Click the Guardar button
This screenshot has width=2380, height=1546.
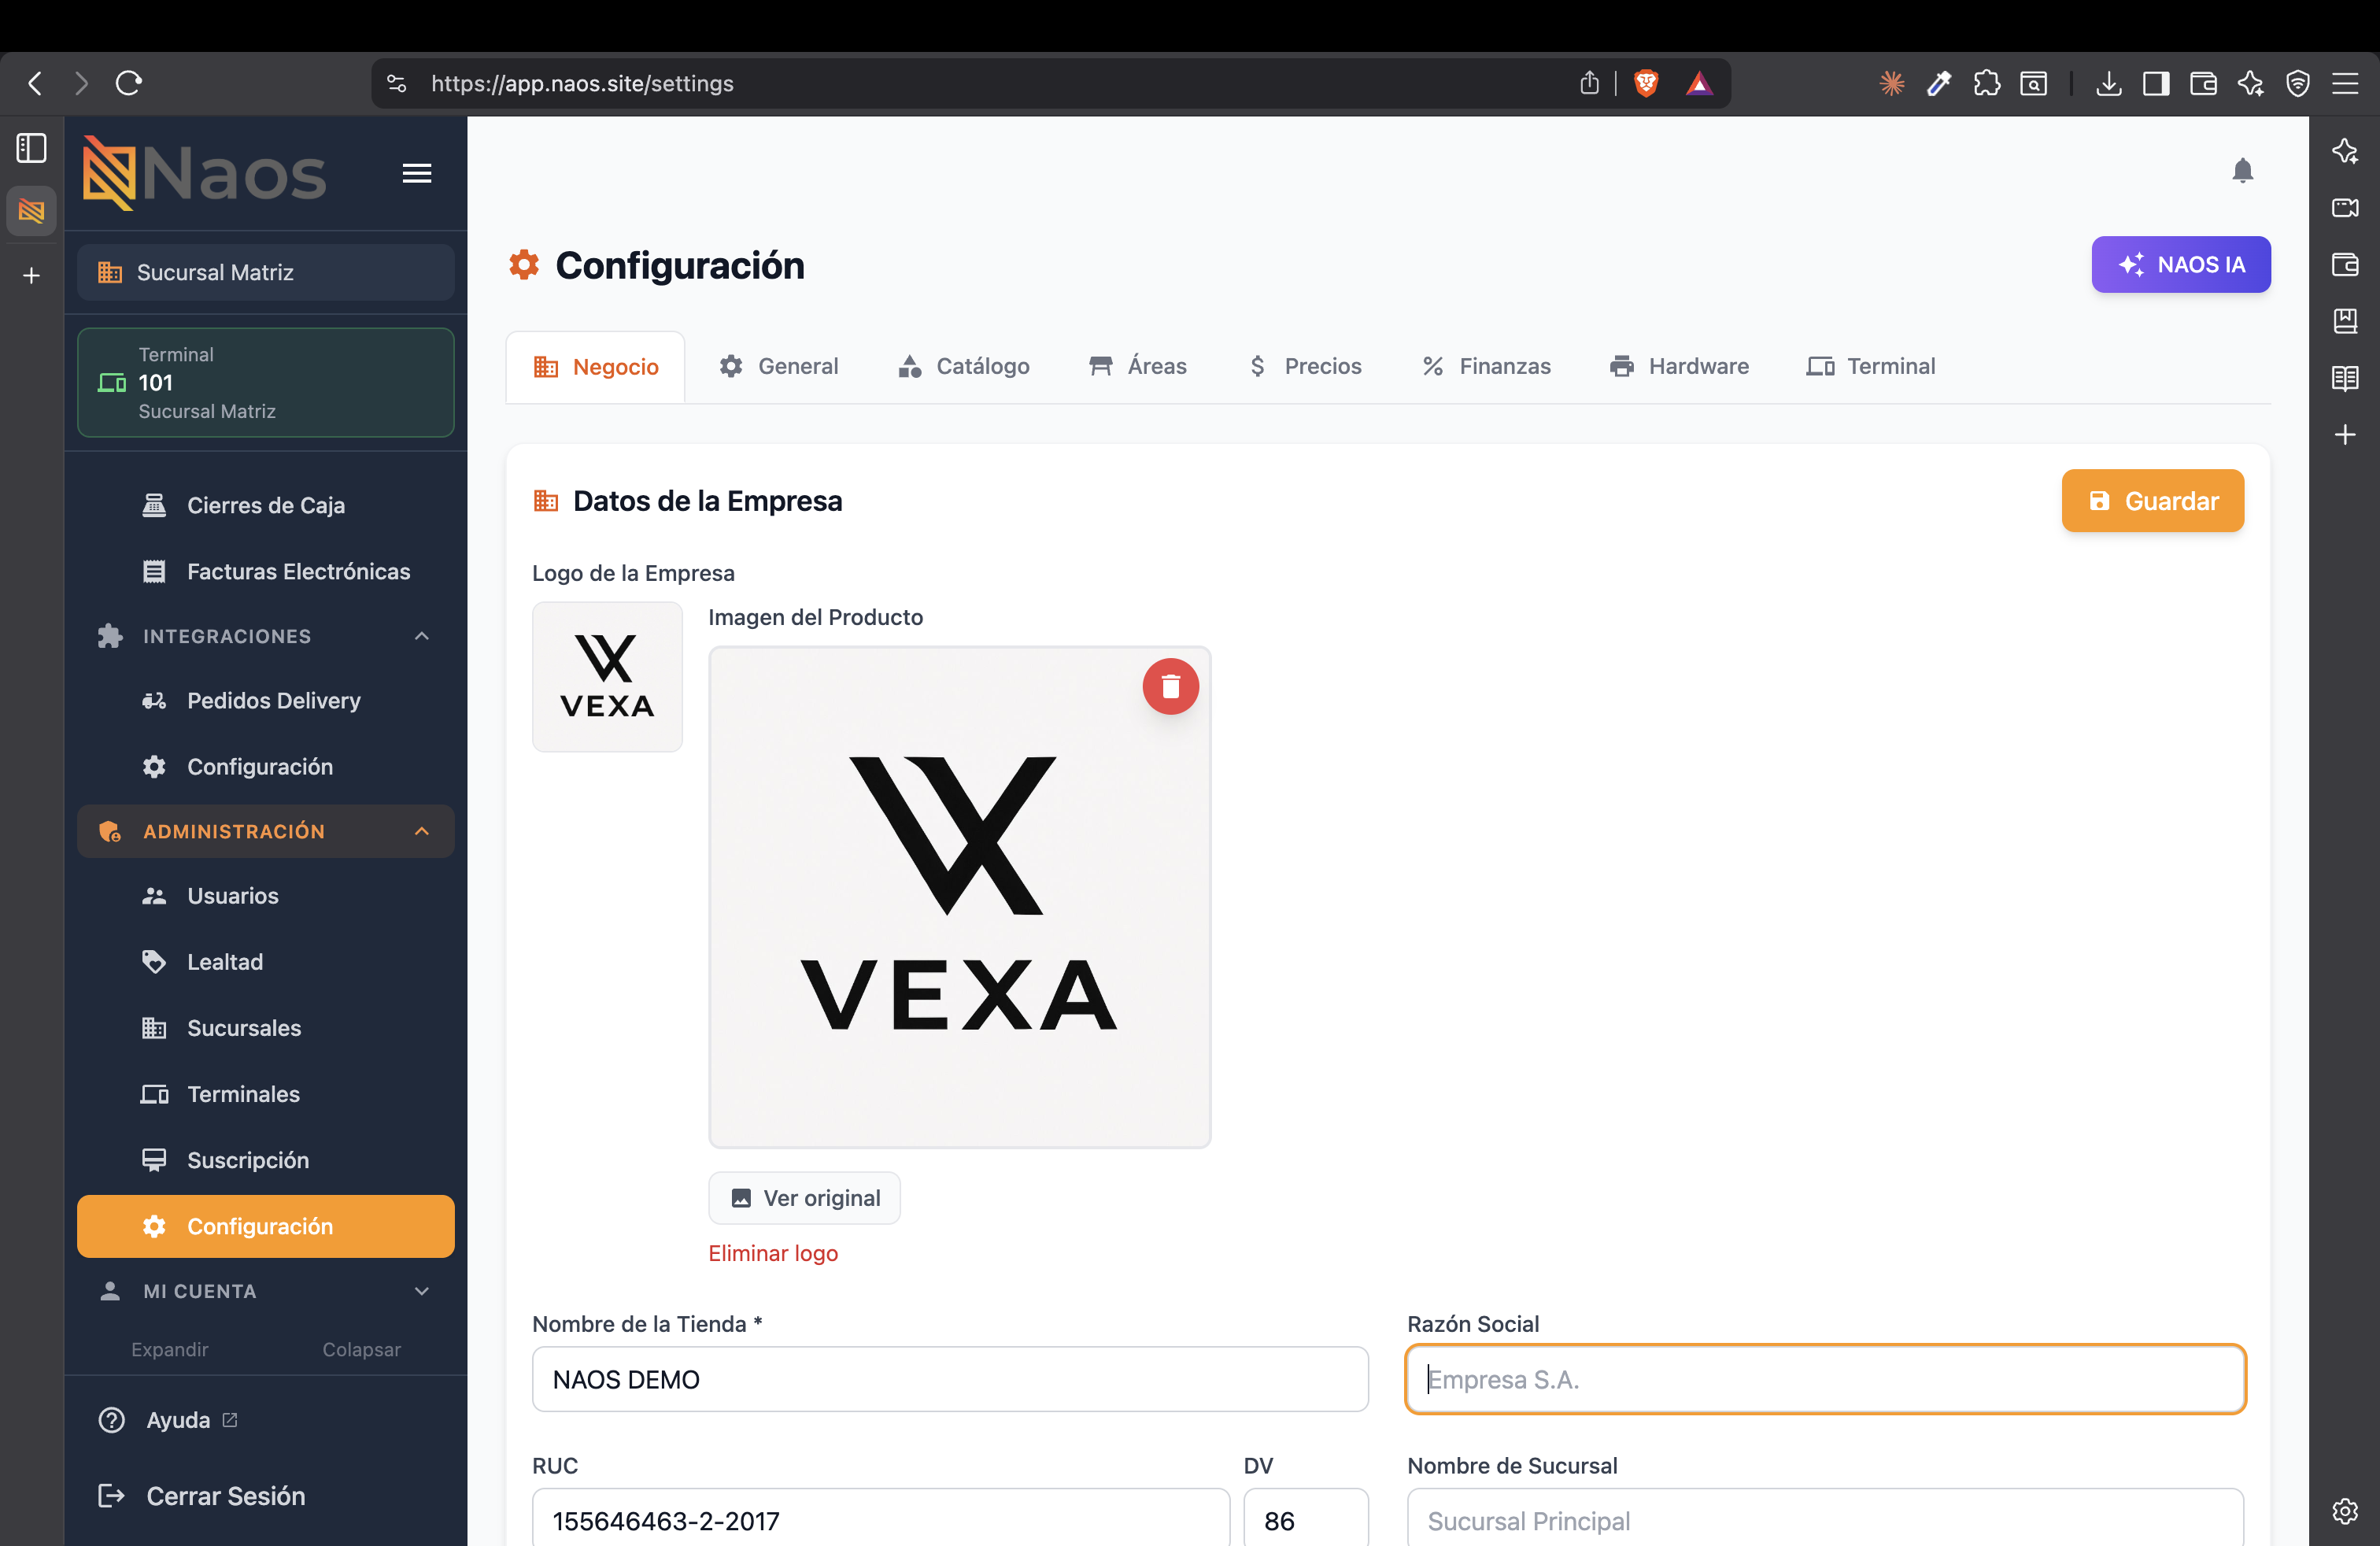point(2152,500)
